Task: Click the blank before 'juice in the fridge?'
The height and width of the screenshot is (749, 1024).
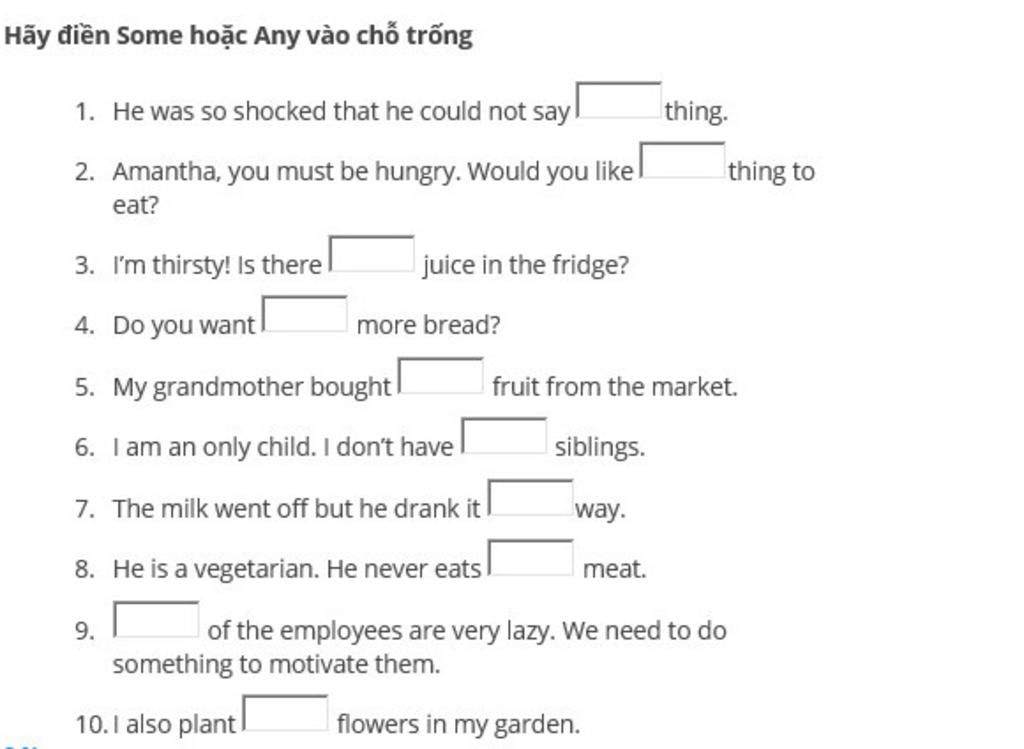Action: coord(372,253)
